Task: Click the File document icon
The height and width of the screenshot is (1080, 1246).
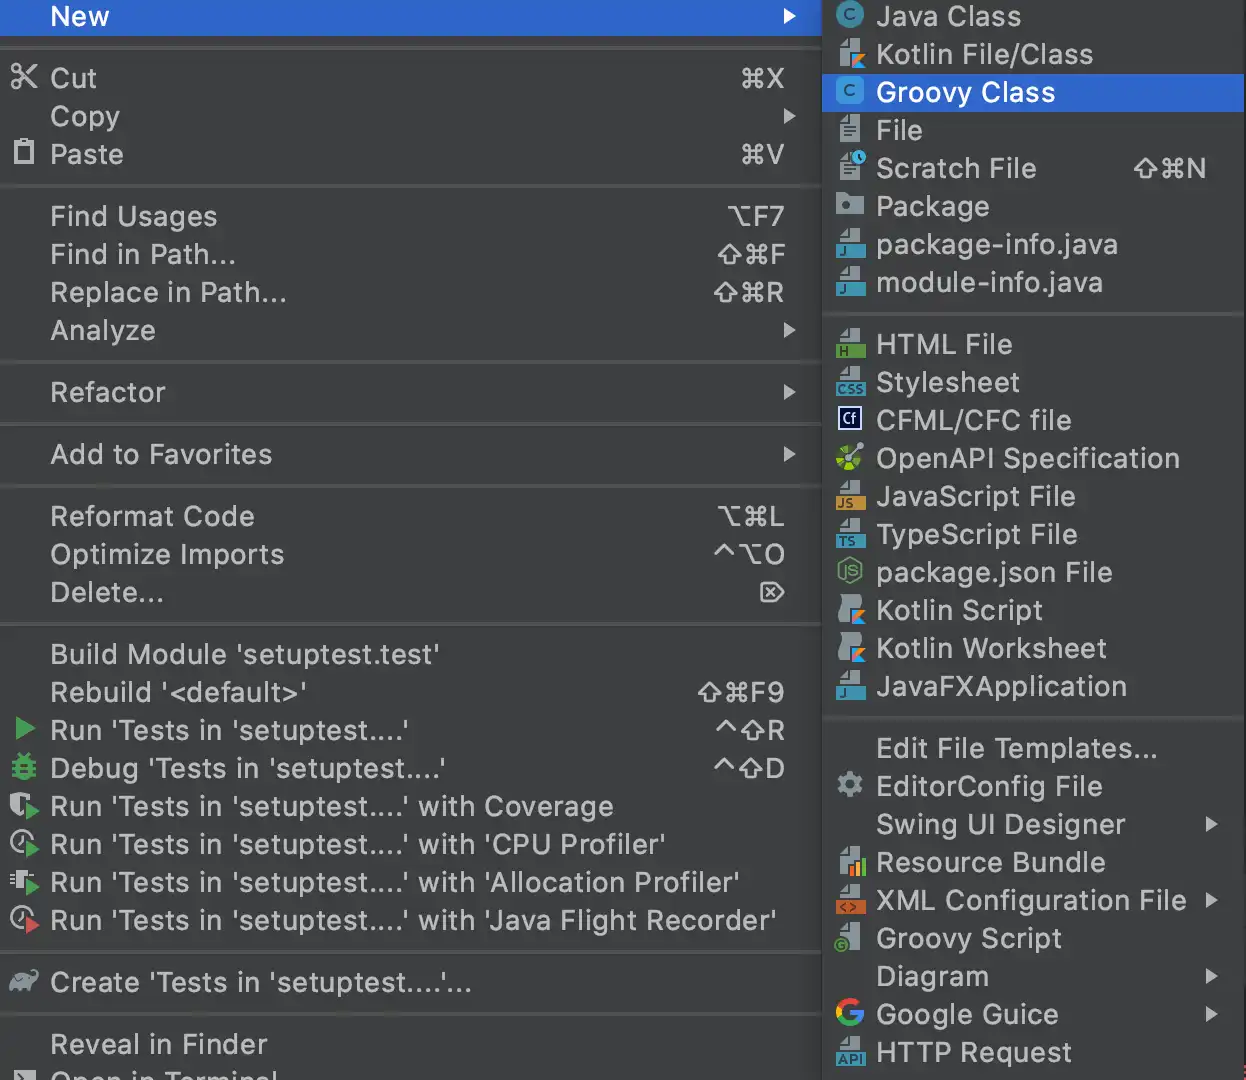Action: (x=849, y=129)
